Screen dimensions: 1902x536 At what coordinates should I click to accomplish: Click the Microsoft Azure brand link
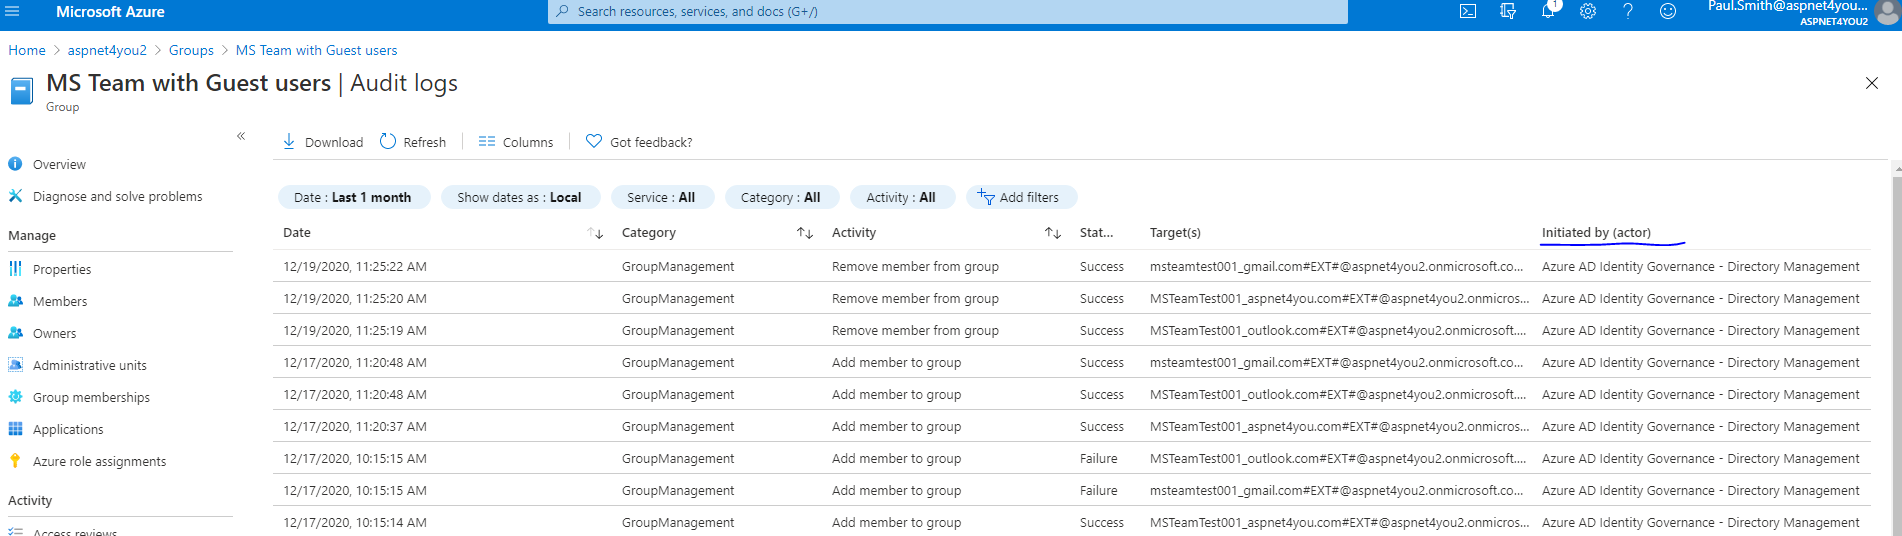click(x=110, y=12)
